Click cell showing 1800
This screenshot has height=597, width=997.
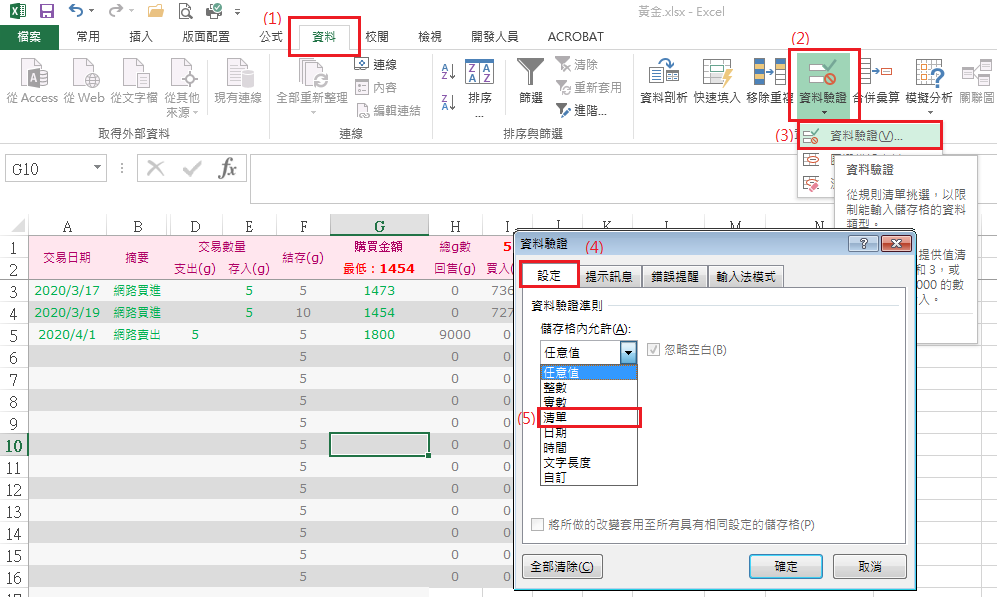point(380,334)
